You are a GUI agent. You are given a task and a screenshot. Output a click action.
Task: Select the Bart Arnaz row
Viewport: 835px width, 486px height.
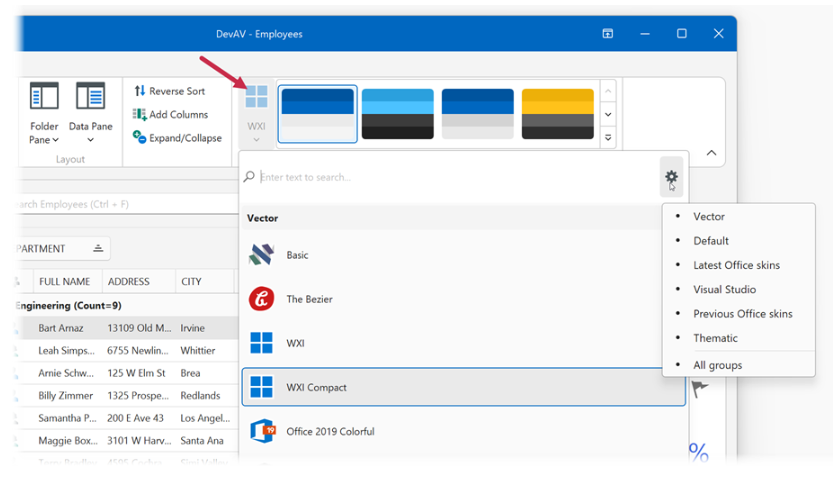coord(127,328)
